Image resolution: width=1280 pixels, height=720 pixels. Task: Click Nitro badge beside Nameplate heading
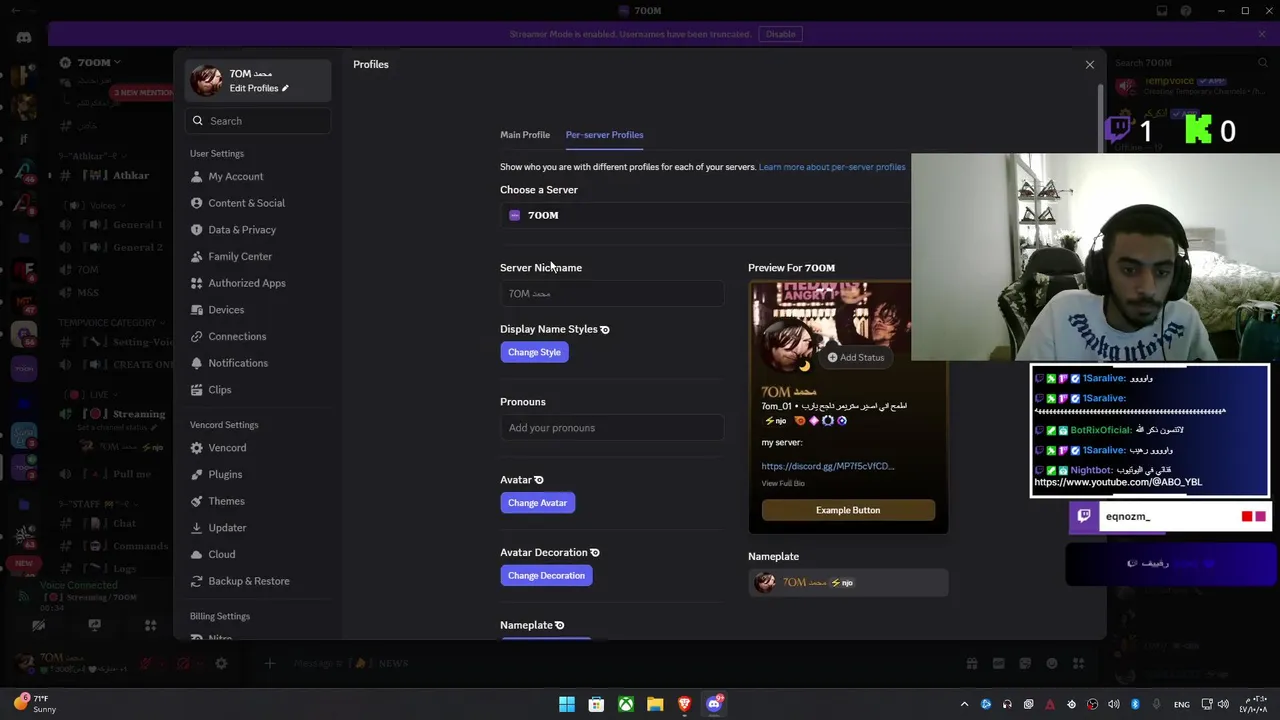pyautogui.click(x=560, y=625)
